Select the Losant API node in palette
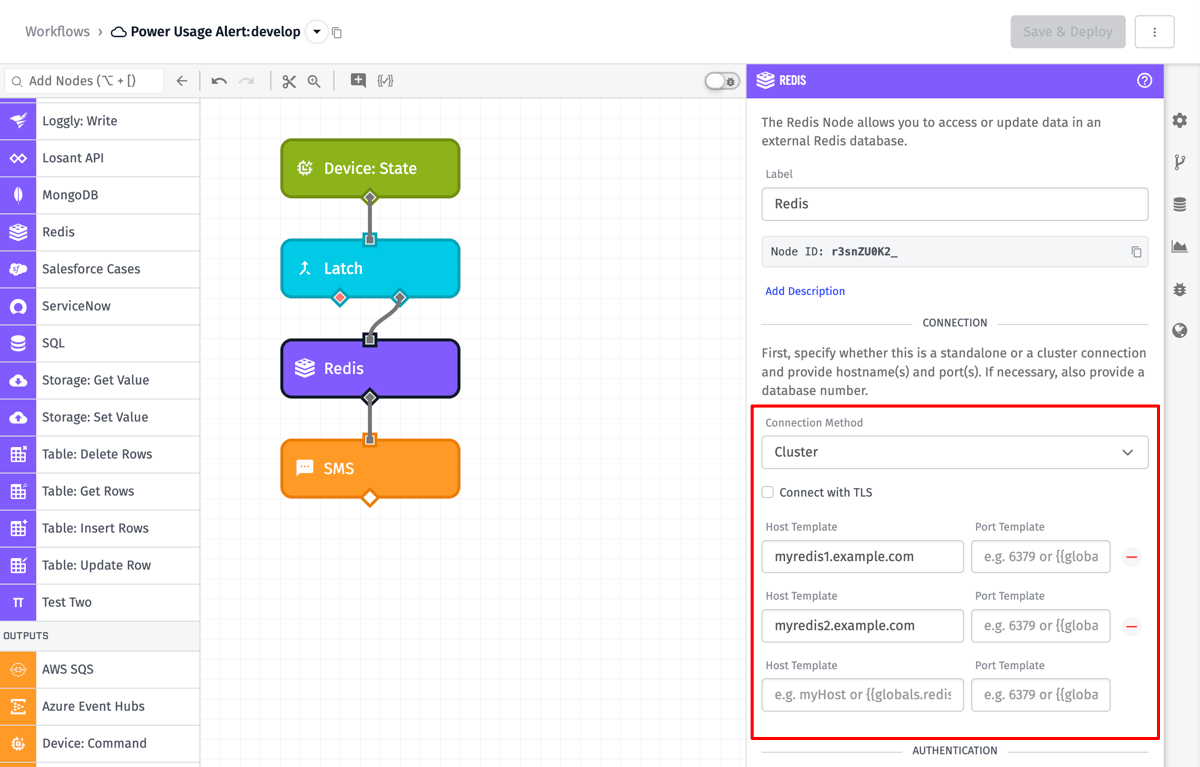Image resolution: width=1200 pixels, height=767 pixels. (100, 158)
